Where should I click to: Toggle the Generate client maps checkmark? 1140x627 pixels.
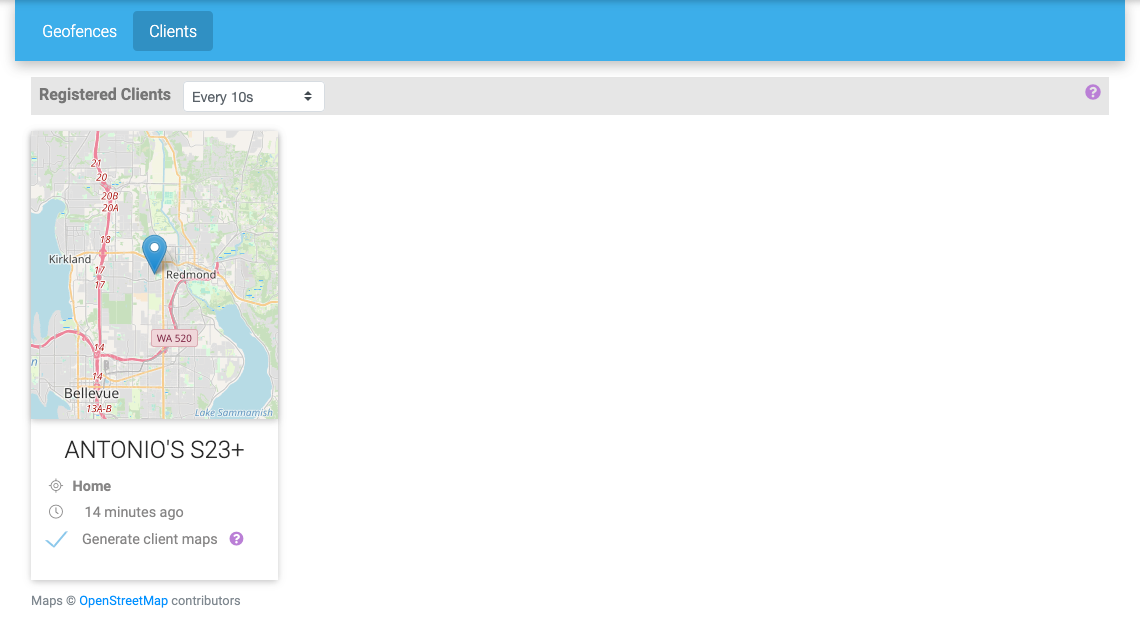pos(57,539)
